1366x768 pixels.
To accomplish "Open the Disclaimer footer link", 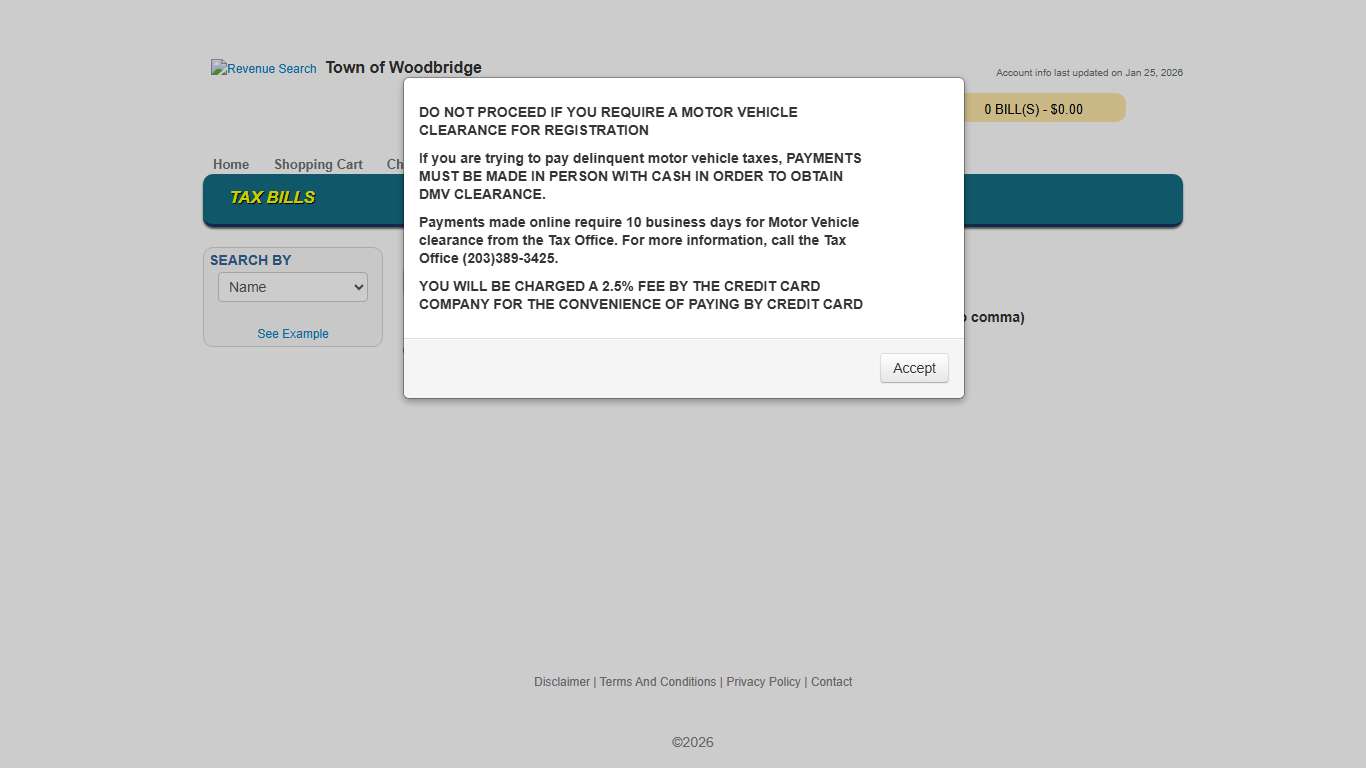I will point(561,682).
